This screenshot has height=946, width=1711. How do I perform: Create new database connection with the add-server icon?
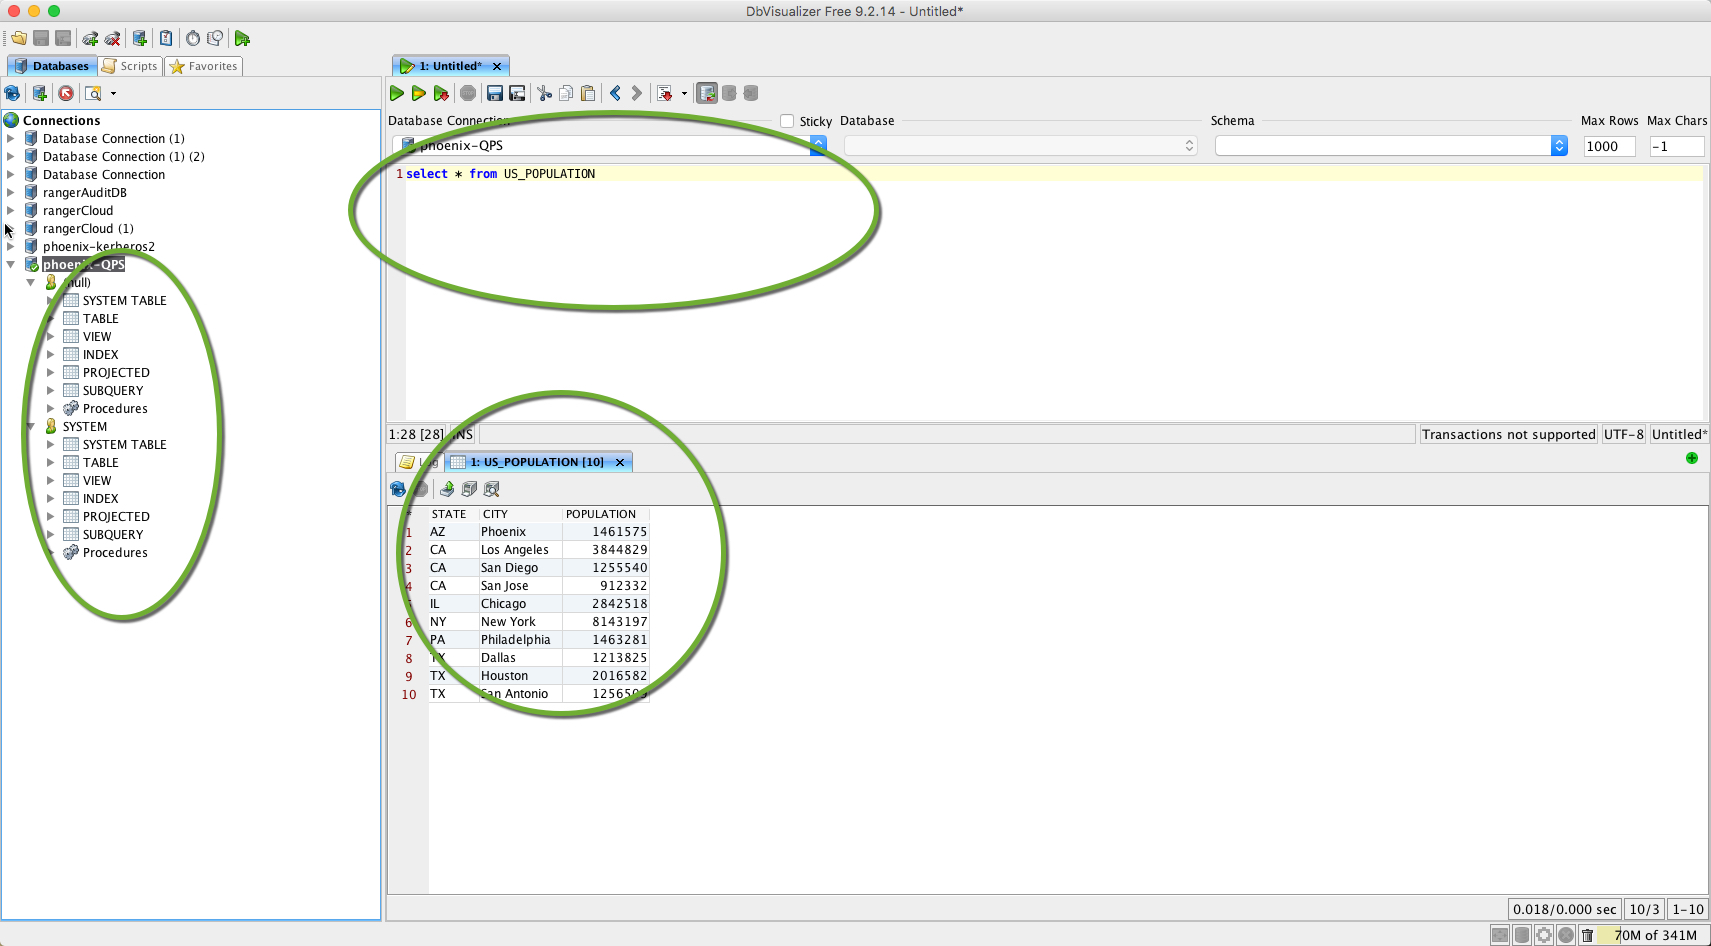39,93
